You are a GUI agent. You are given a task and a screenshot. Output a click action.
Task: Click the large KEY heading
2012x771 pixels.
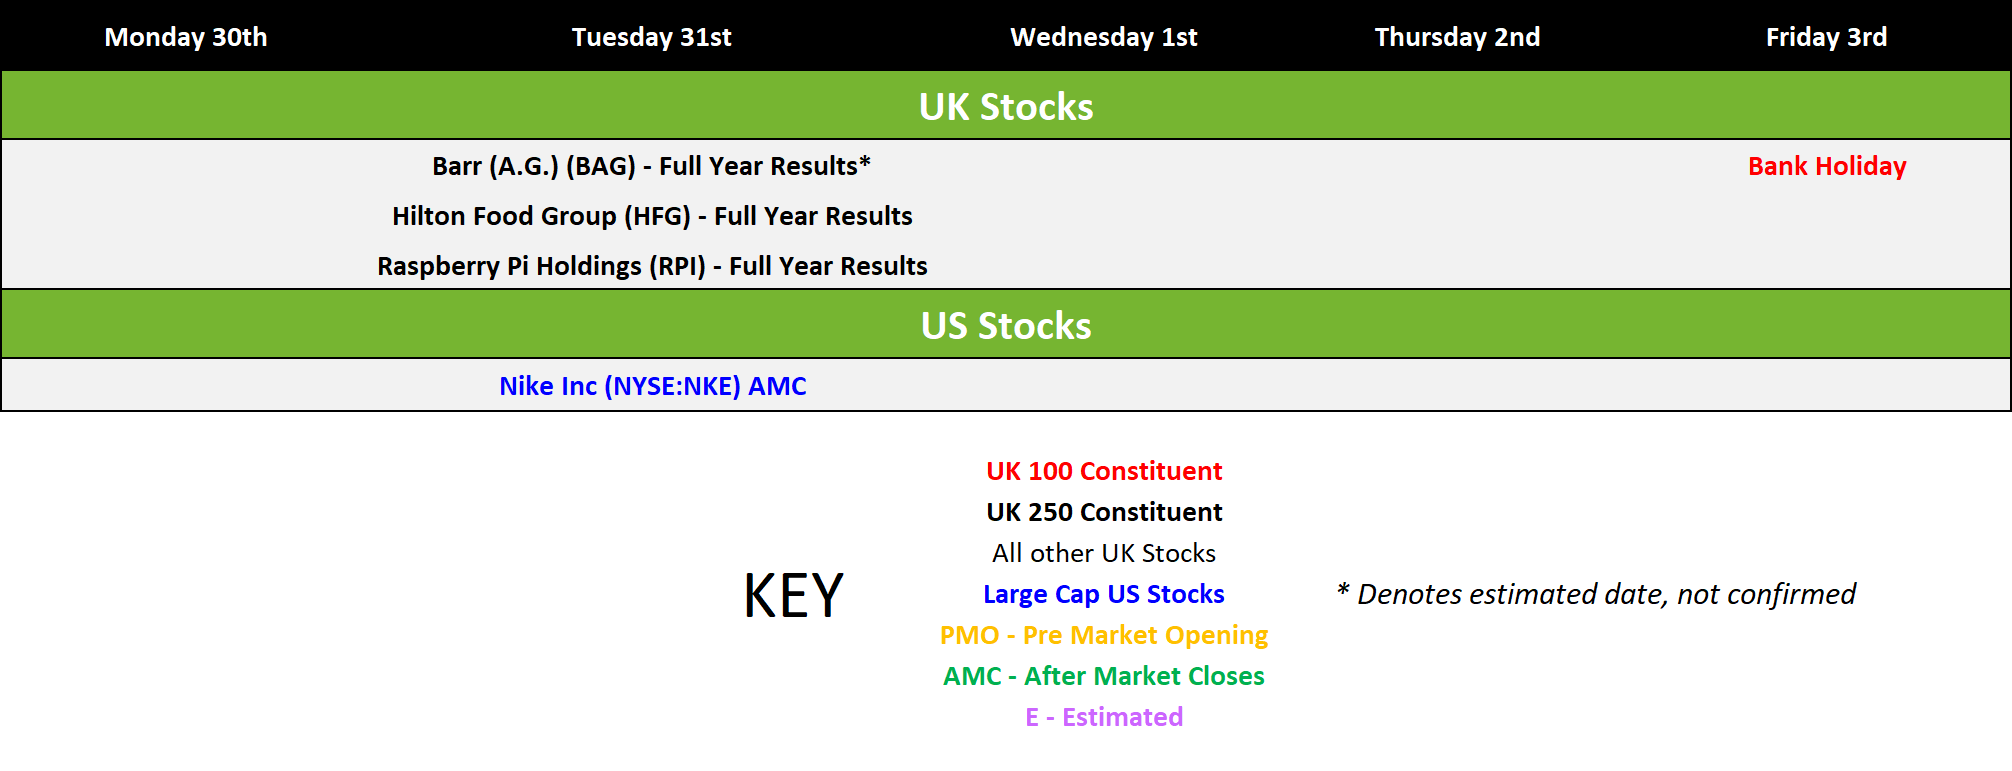(x=794, y=596)
